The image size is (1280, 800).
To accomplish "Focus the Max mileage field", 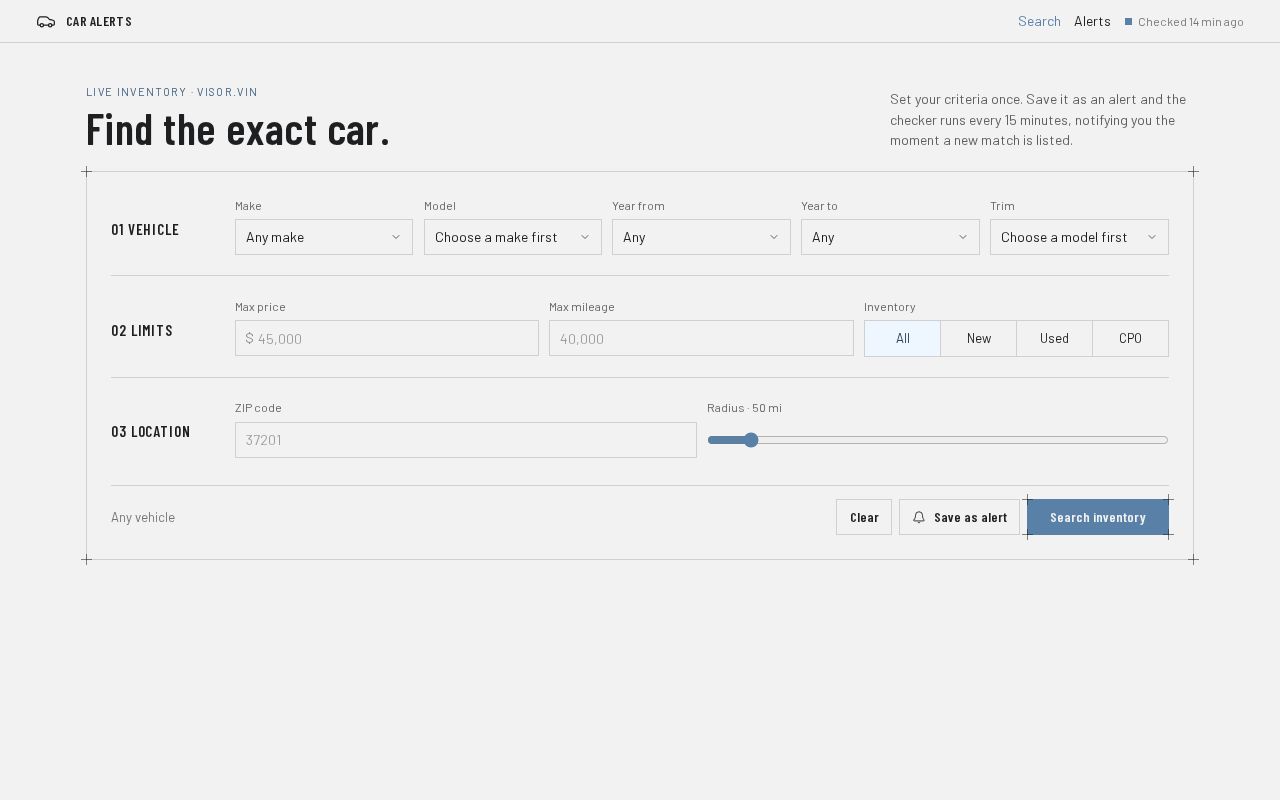I will click(x=701, y=338).
